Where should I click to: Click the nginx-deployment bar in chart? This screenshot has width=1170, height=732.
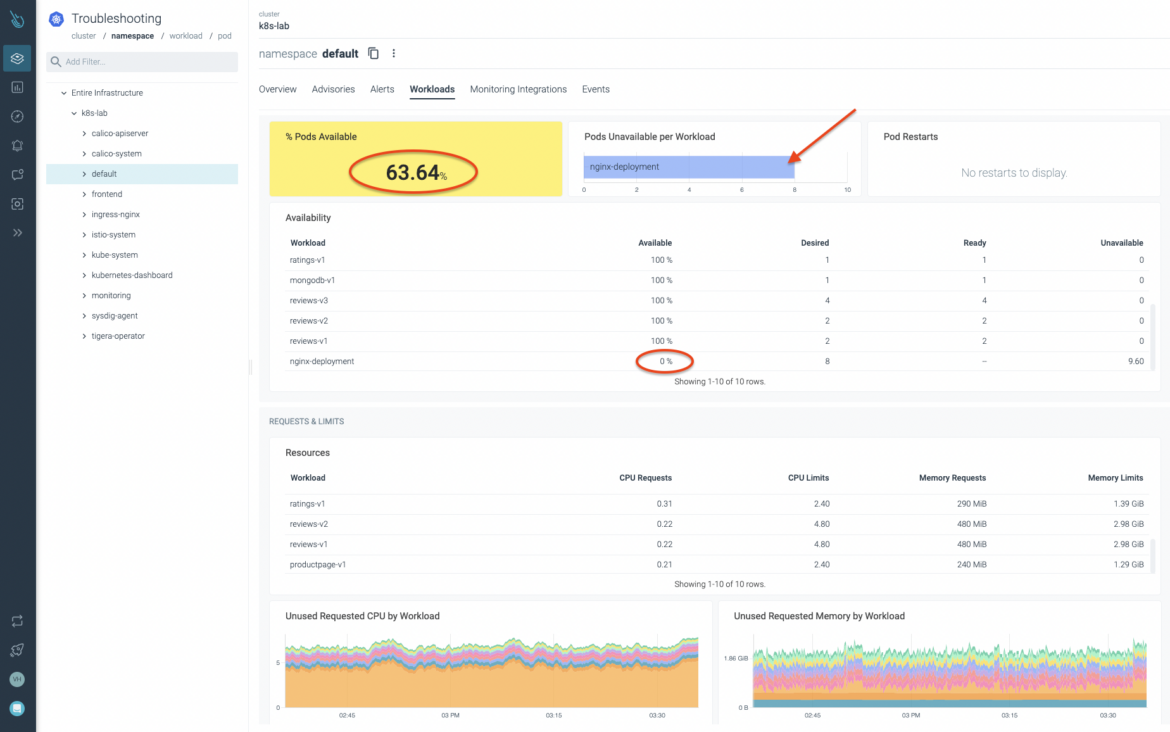click(x=689, y=167)
